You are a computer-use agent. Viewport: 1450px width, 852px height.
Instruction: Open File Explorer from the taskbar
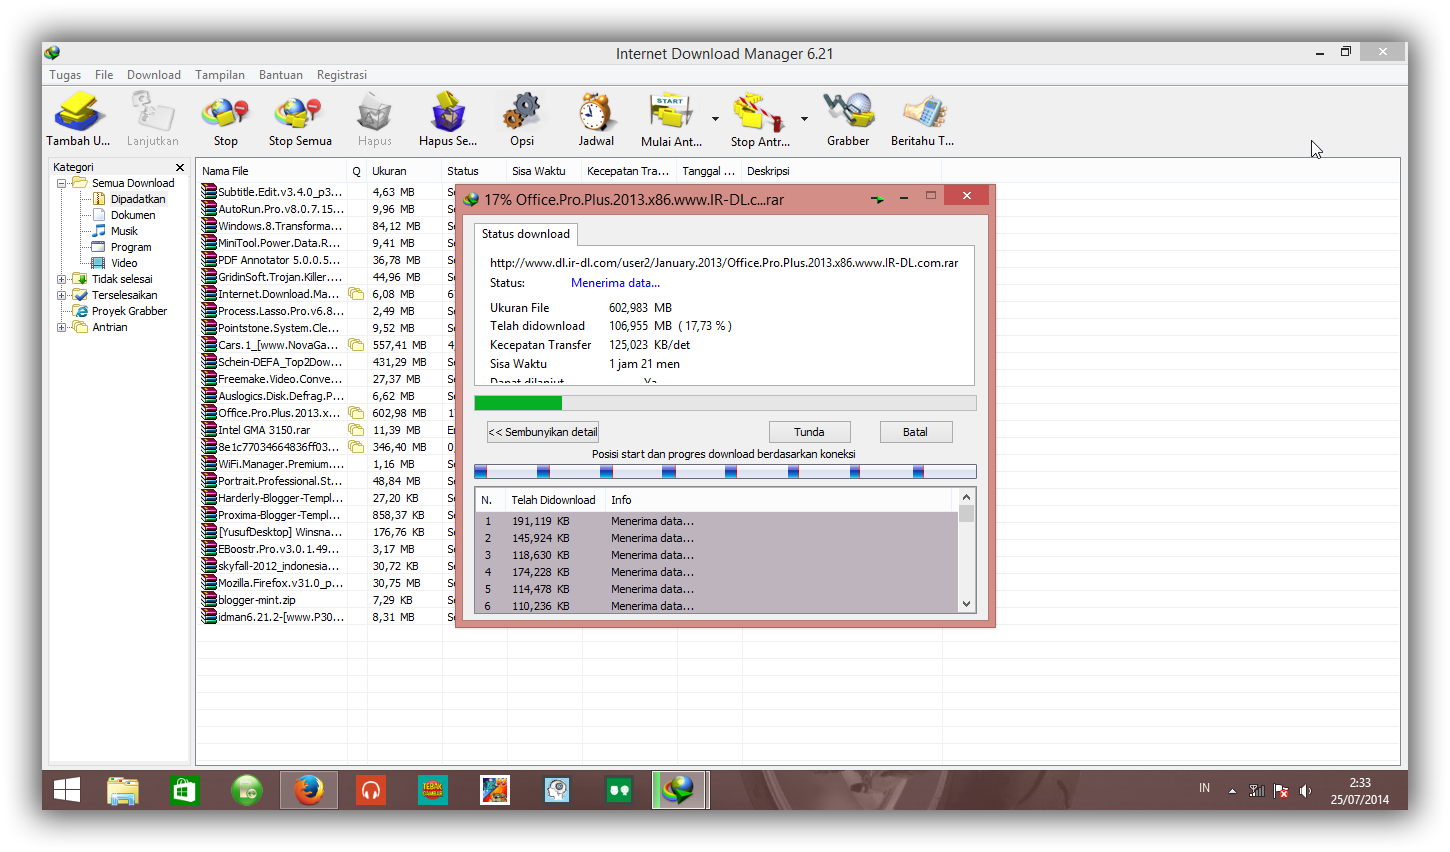[123, 791]
